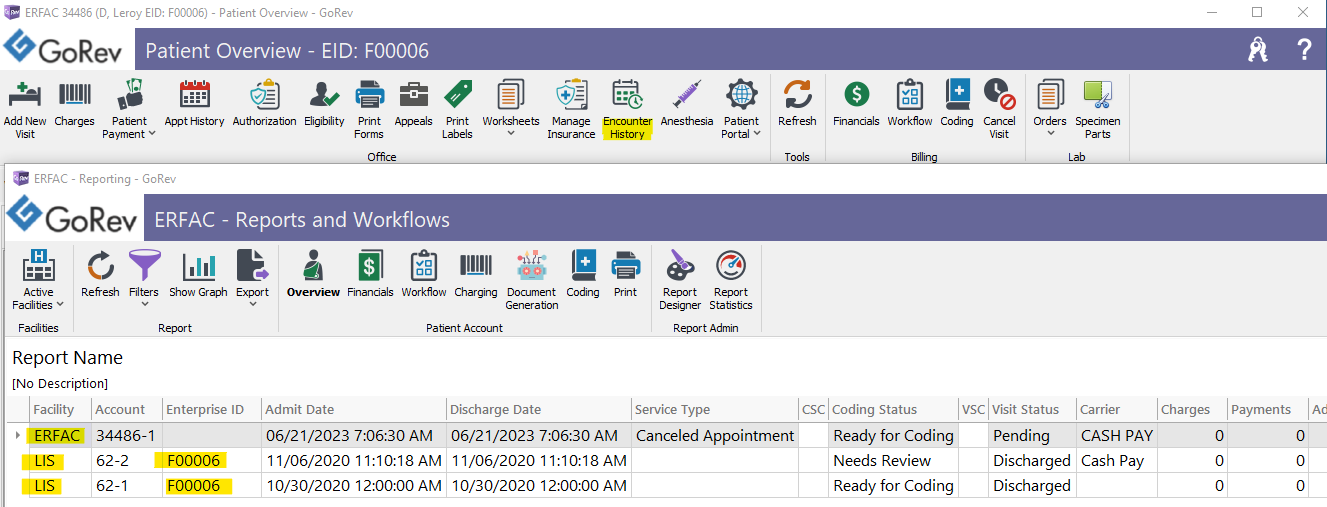The image size is (1327, 507).
Task: Click ERFAC facility cell
Action: [x=60, y=435]
